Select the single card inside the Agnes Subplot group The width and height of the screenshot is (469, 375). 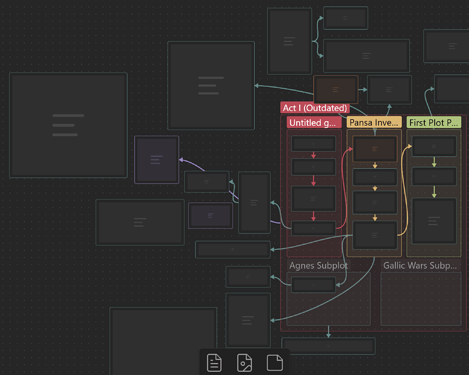(313, 285)
